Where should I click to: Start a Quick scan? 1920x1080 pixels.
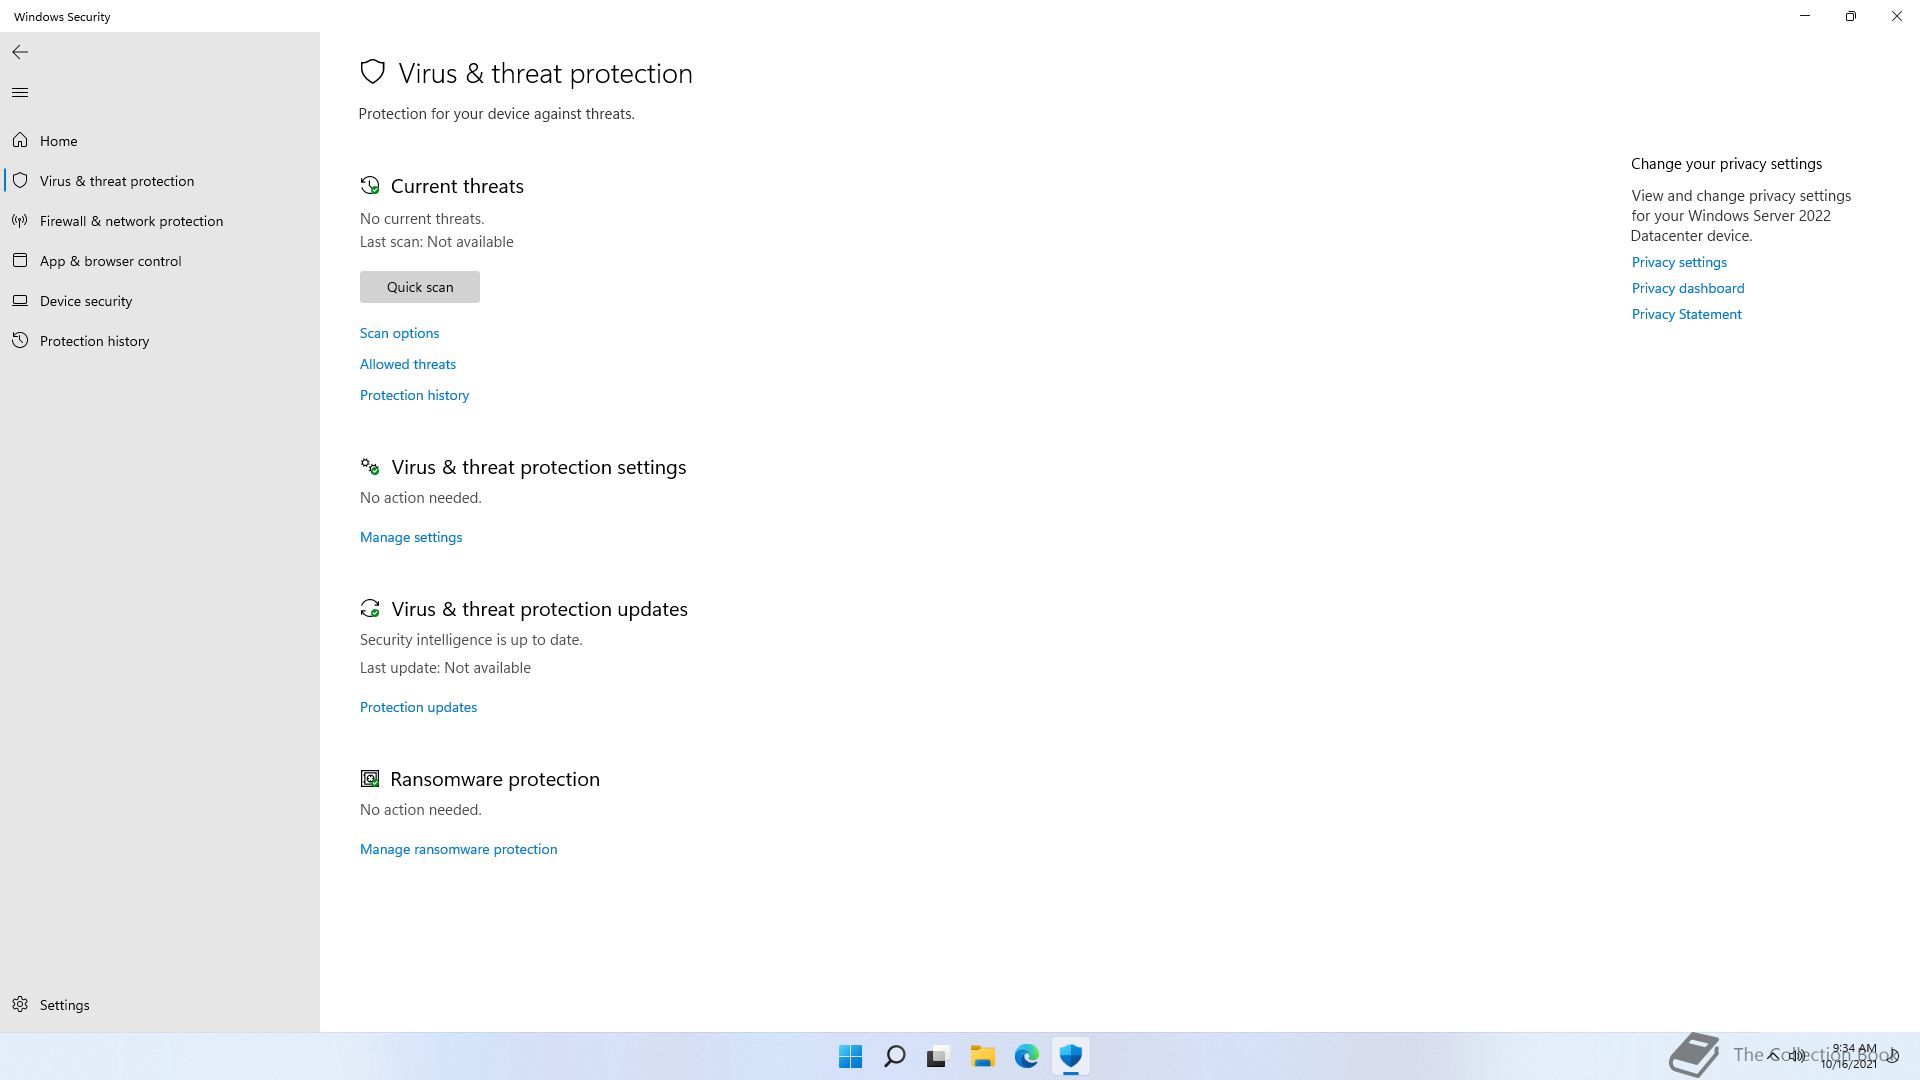click(x=420, y=287)
